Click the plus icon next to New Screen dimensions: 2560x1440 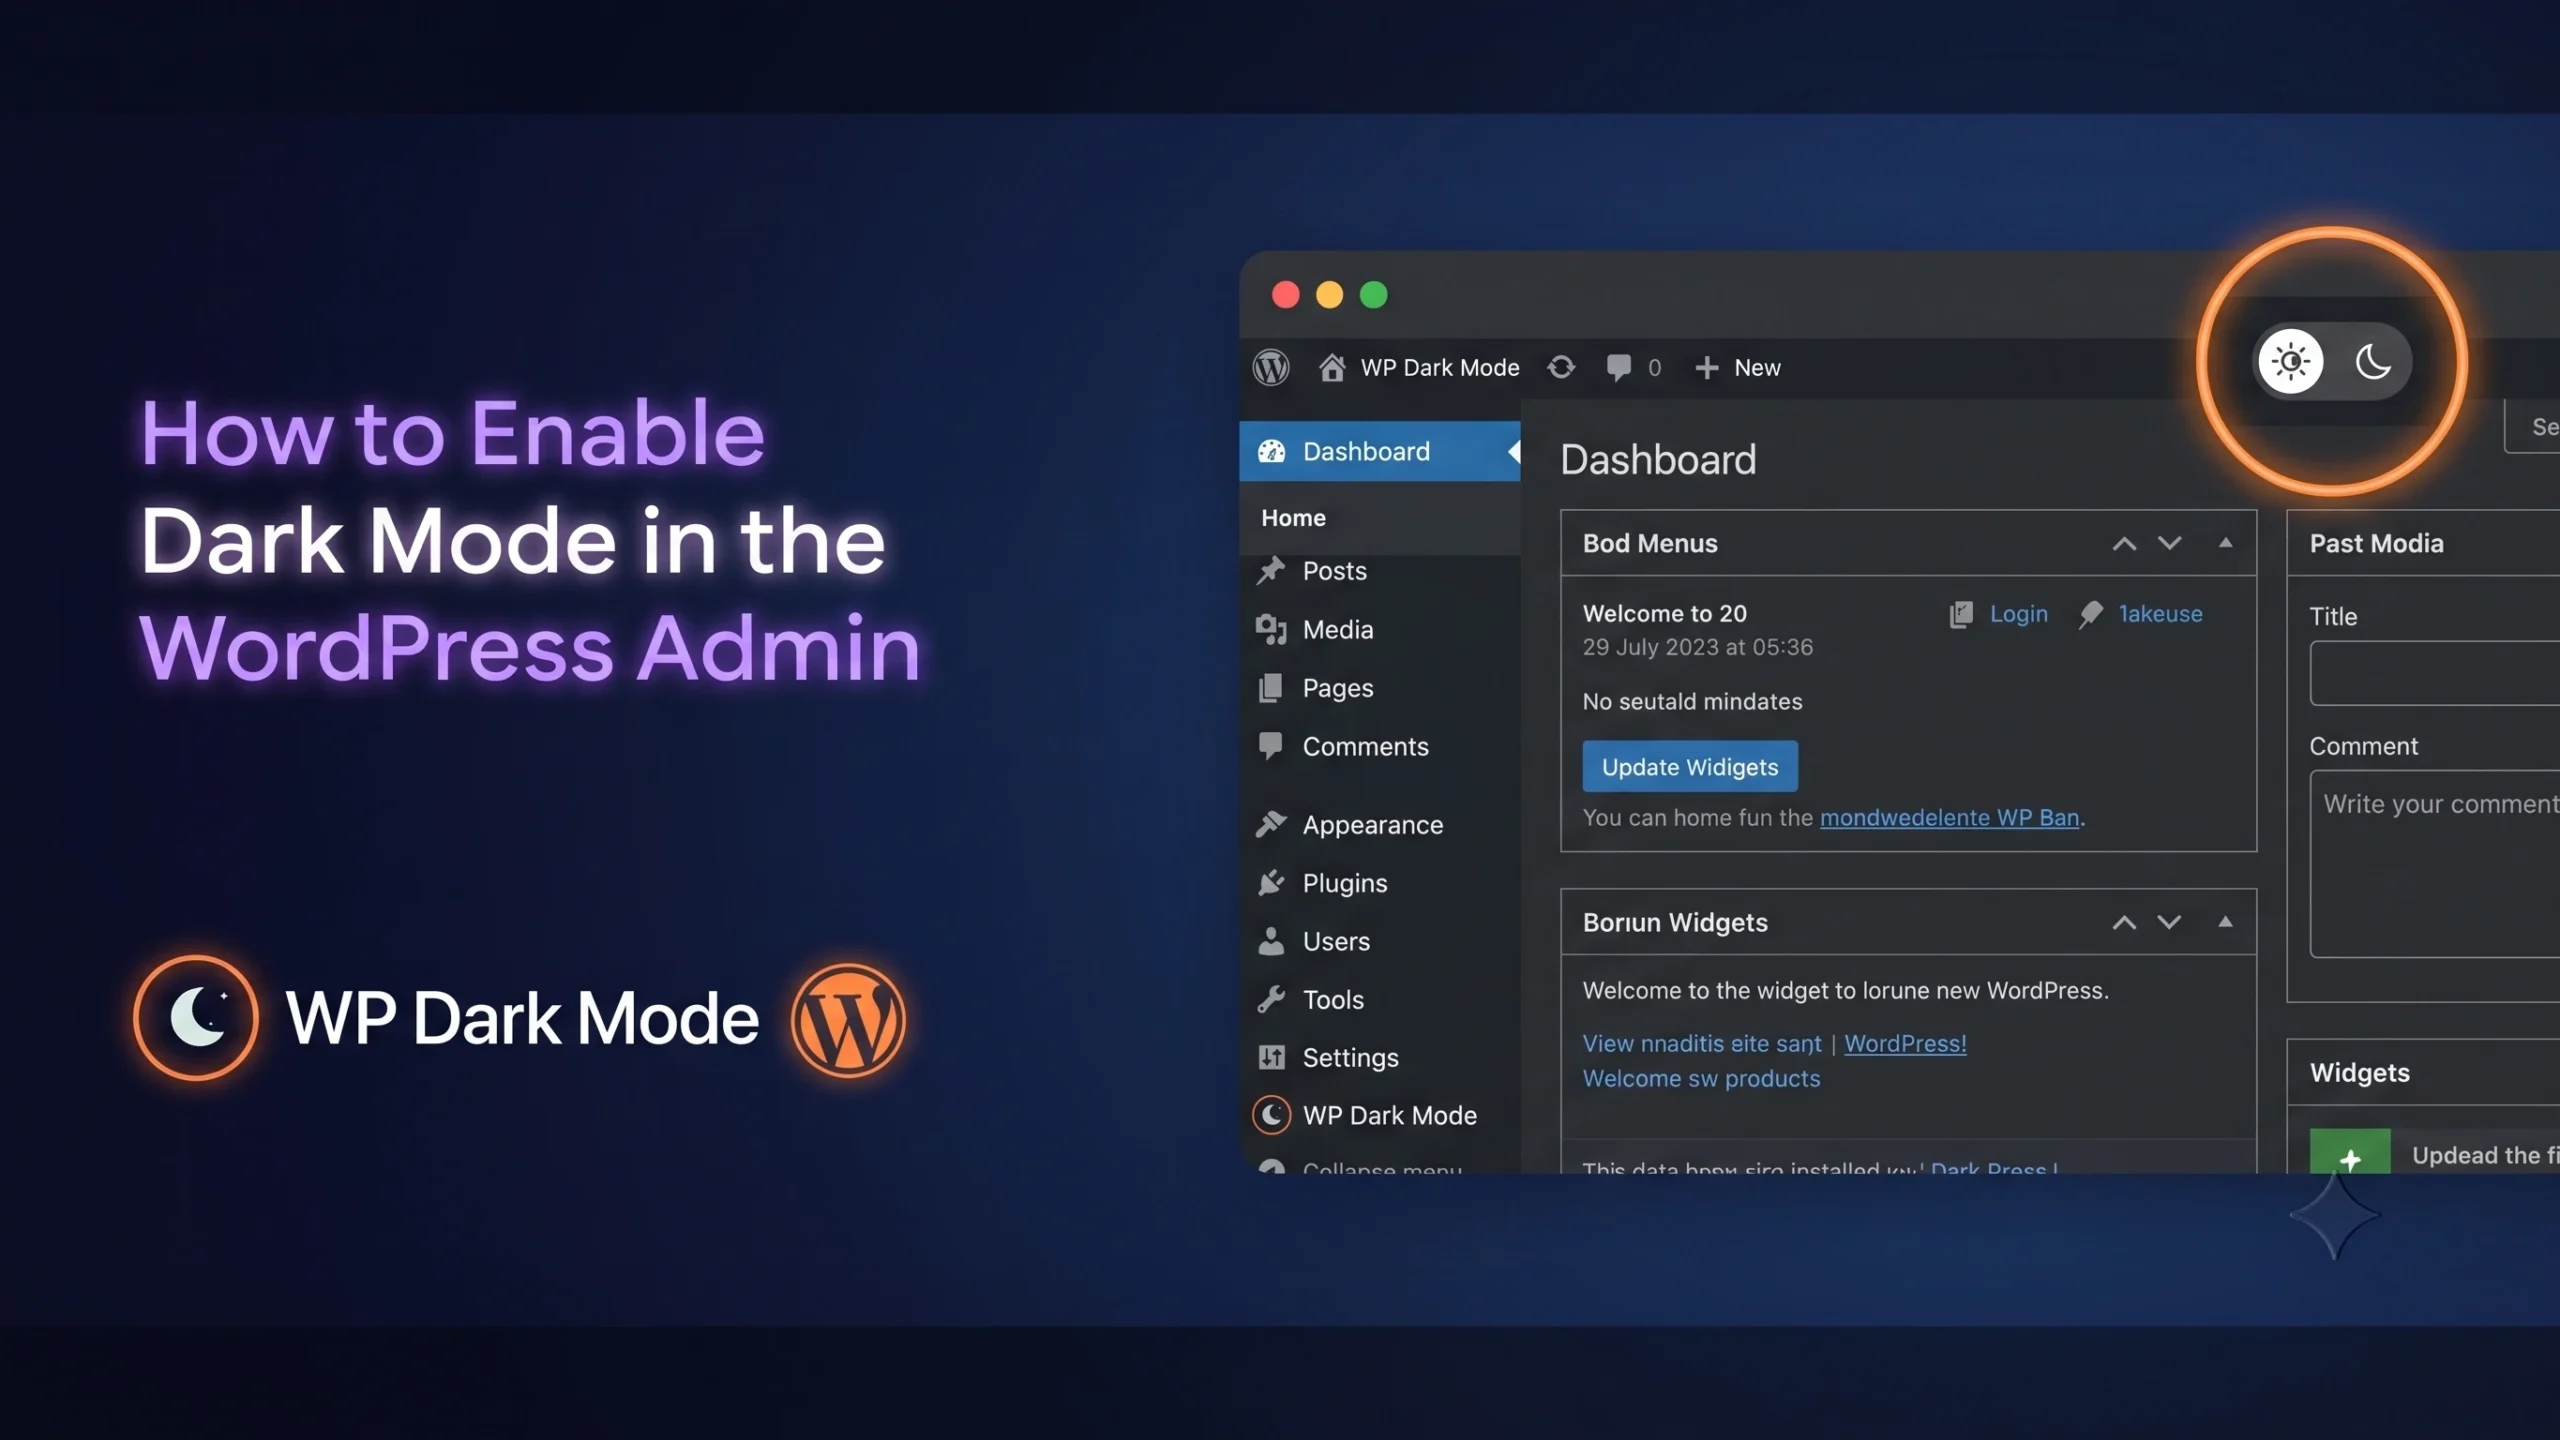point(1706,368)
